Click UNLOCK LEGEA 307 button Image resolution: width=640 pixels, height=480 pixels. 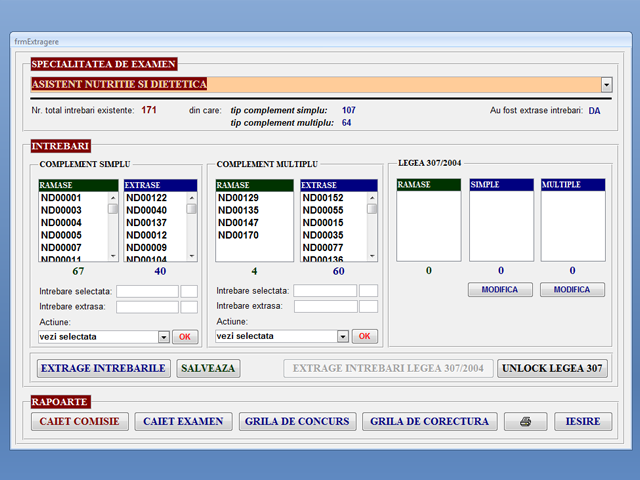pyautogui.click(x=552, y=368)
